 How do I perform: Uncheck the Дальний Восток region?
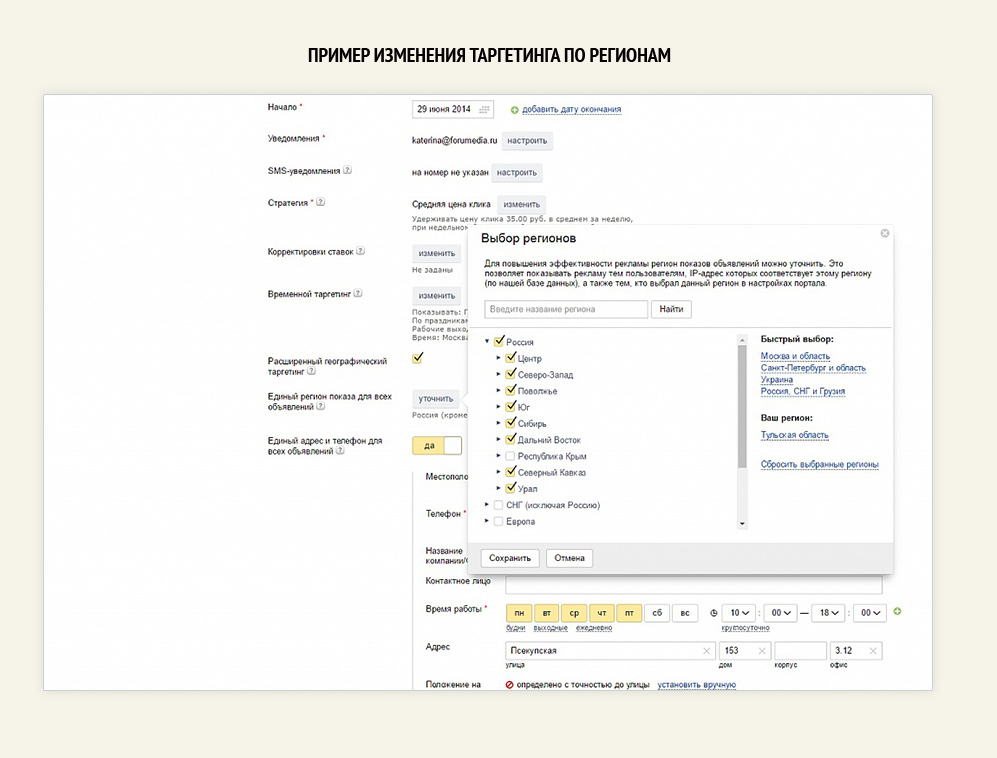pos(511,439)
